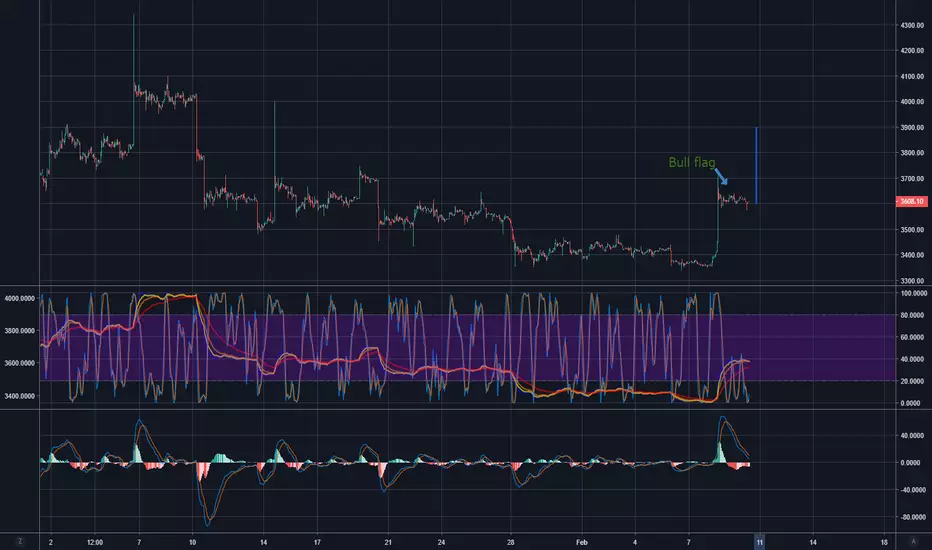This screenshot has width=932, height=550.
Task: Click the 17 date label on time axis
Action: 317,542
